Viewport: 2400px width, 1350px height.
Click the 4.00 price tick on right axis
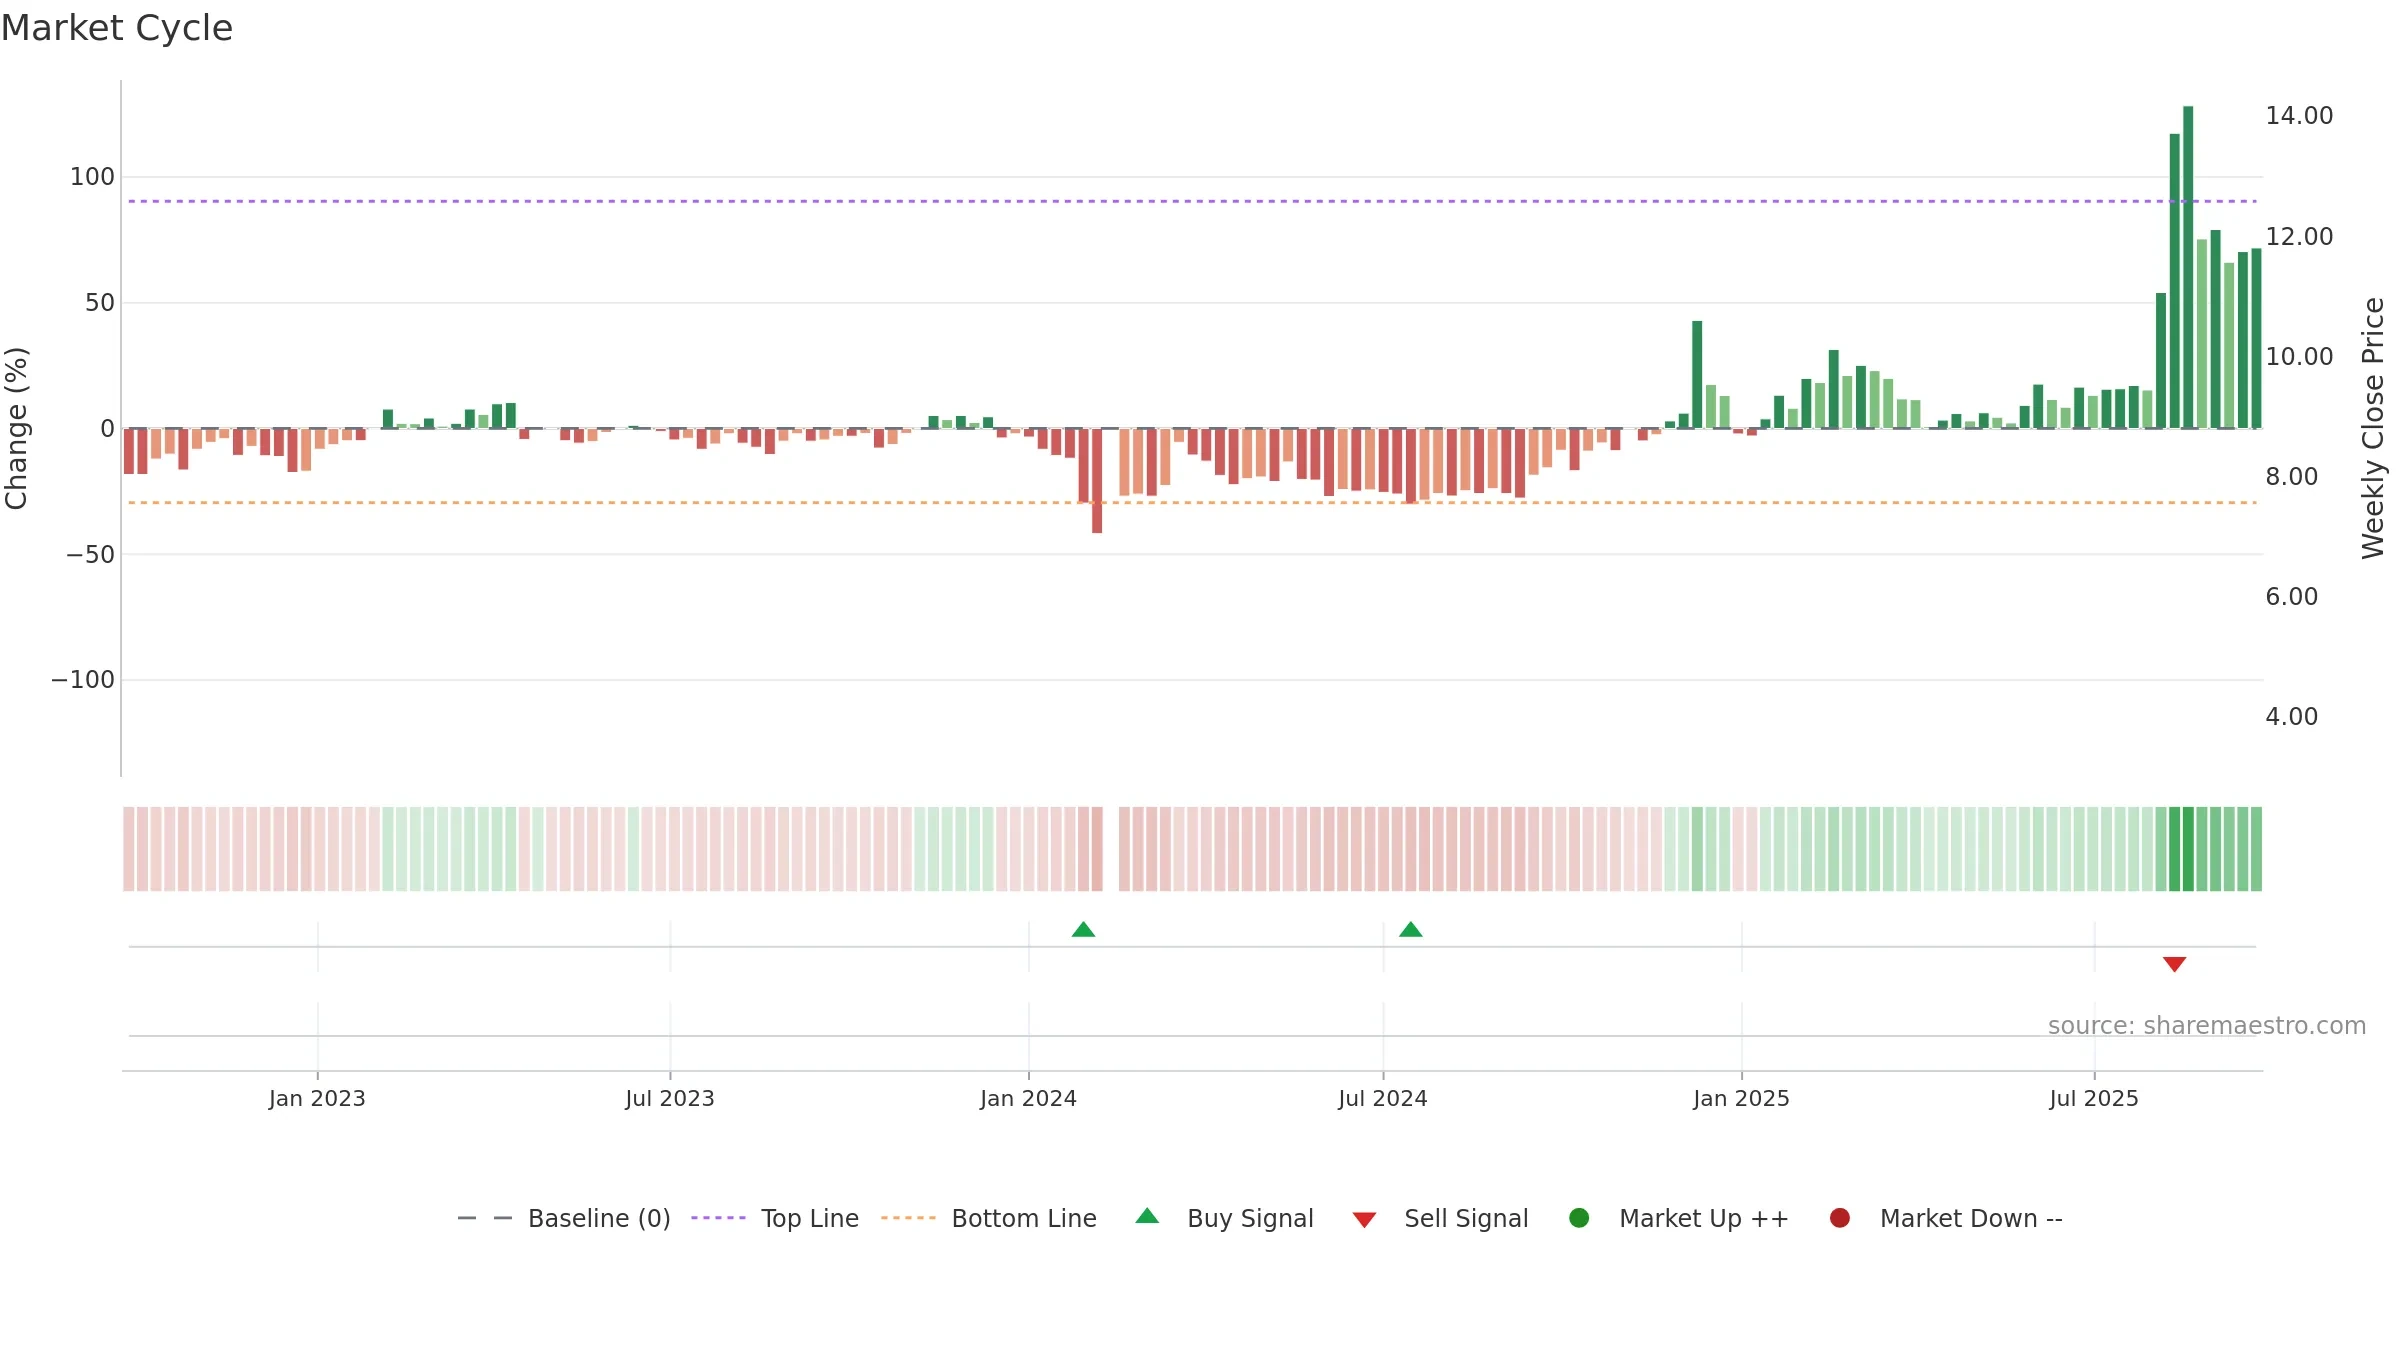2291,717
